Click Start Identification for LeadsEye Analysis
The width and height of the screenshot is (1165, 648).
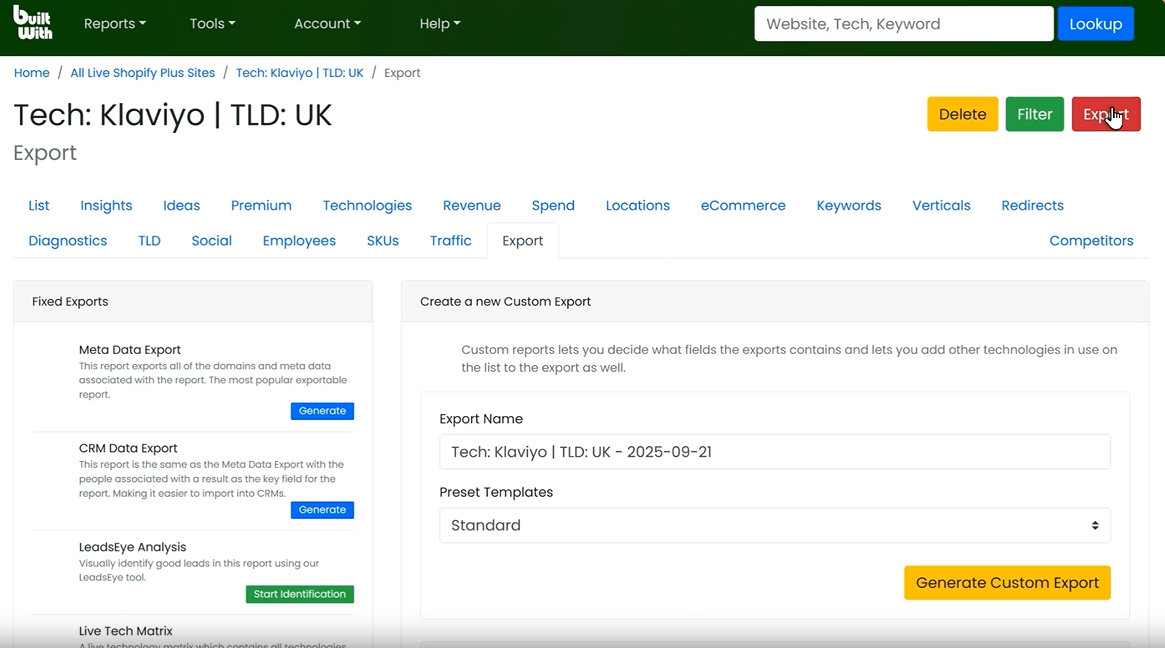[299, 594]
